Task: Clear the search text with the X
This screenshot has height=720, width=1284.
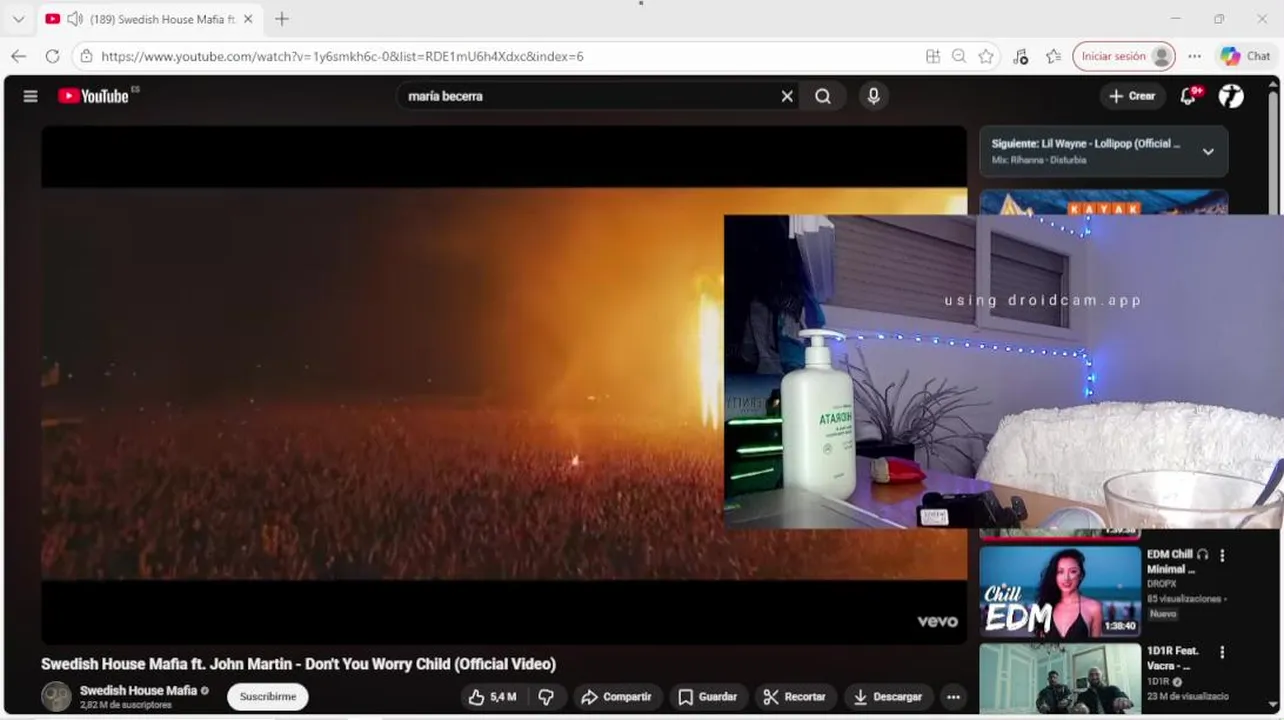Action: pyautogui.click(x=787, y=96)
